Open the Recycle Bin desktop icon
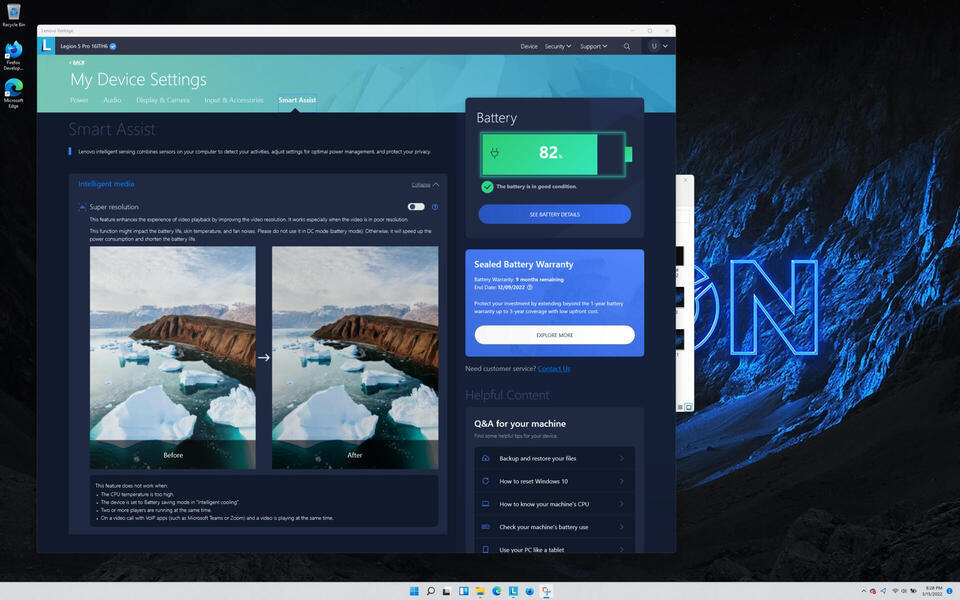The width and height of the screenshot is (960, 600). coord(13,15)
